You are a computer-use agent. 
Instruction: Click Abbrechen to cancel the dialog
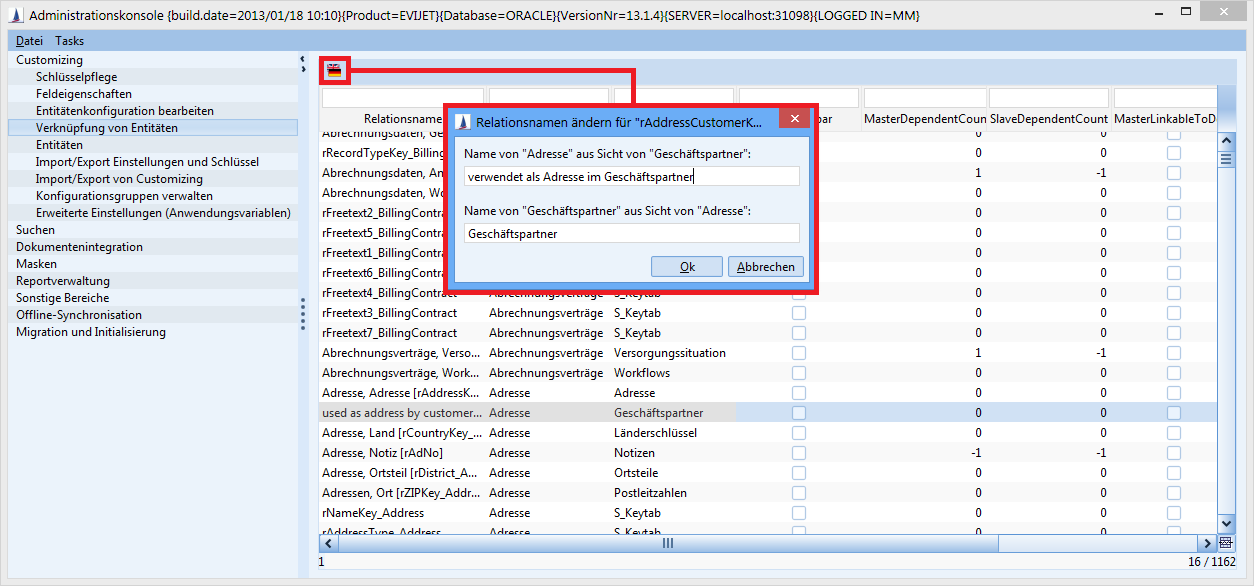766,267
